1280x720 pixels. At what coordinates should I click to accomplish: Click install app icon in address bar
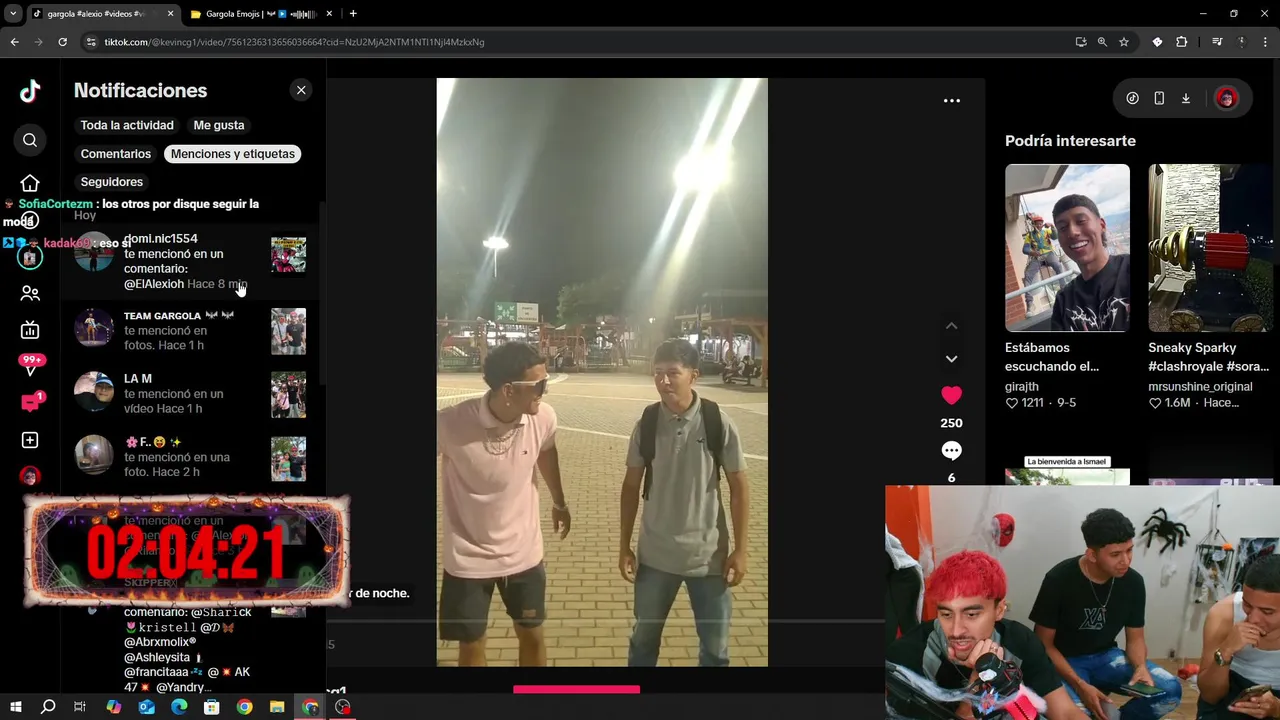(1081, 42)
